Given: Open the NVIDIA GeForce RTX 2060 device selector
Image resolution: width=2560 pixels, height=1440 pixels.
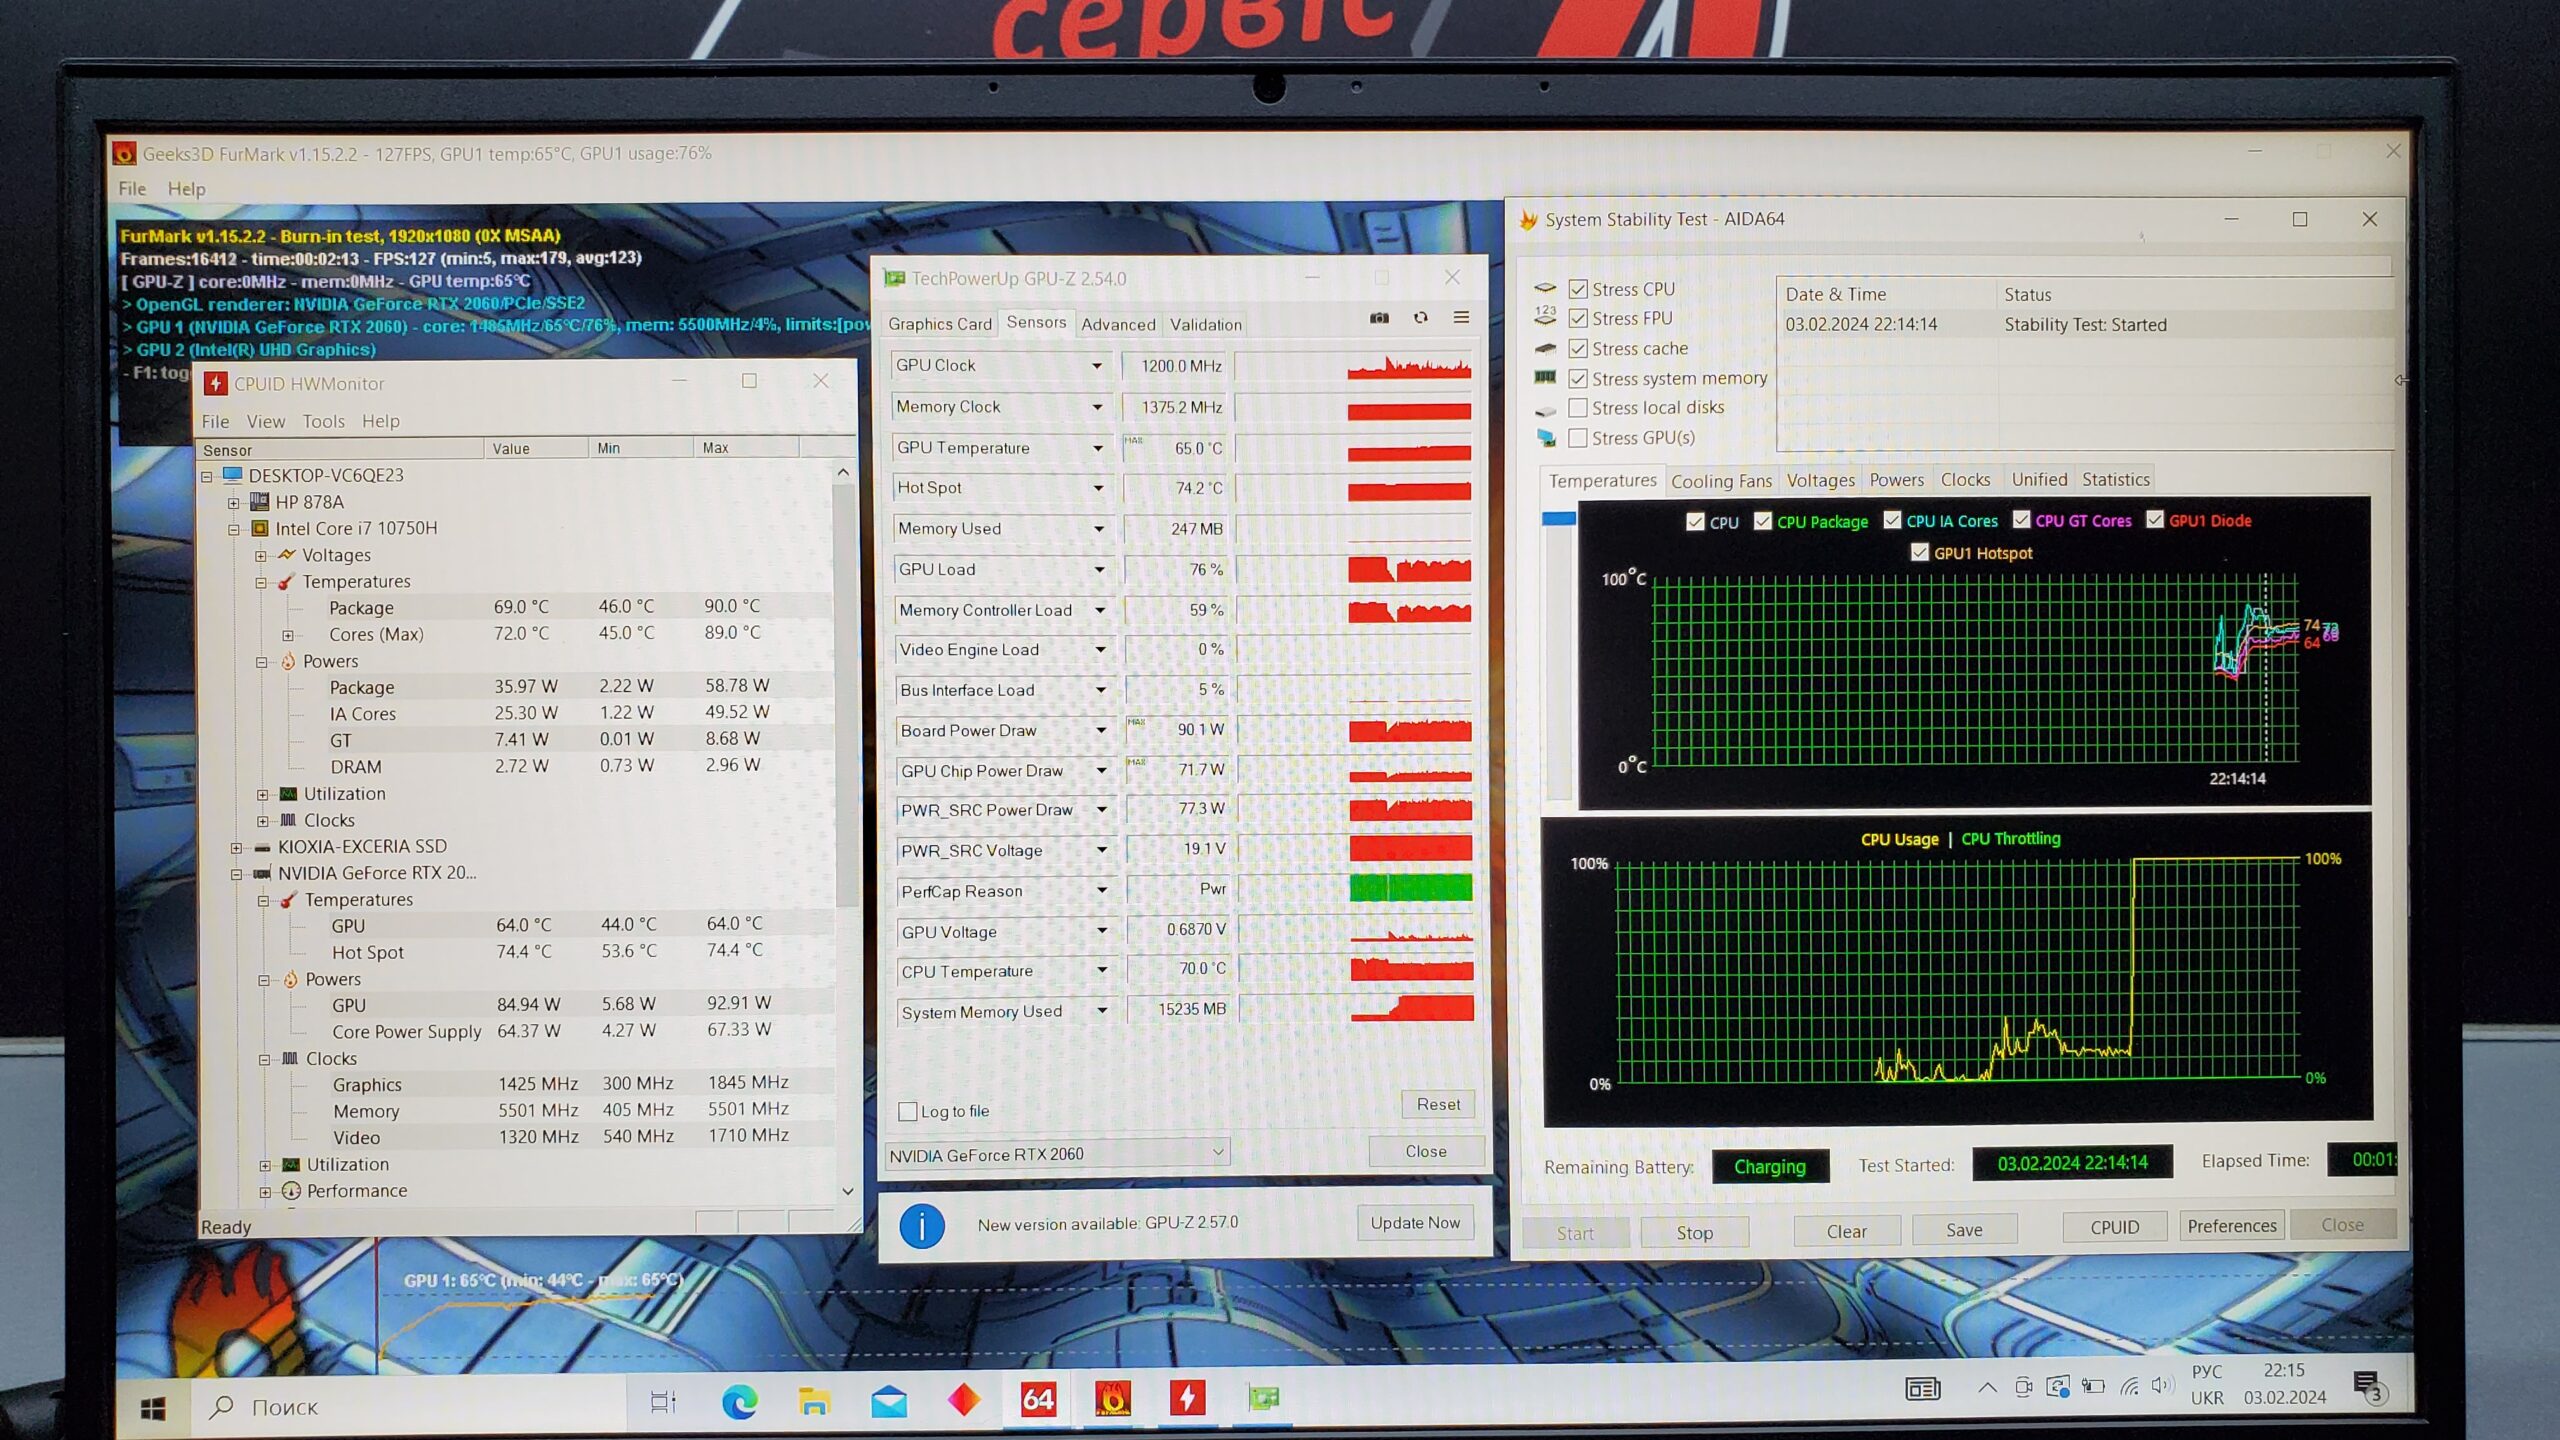Looking at the screenshot, I should click(x=1056, y=1154).
